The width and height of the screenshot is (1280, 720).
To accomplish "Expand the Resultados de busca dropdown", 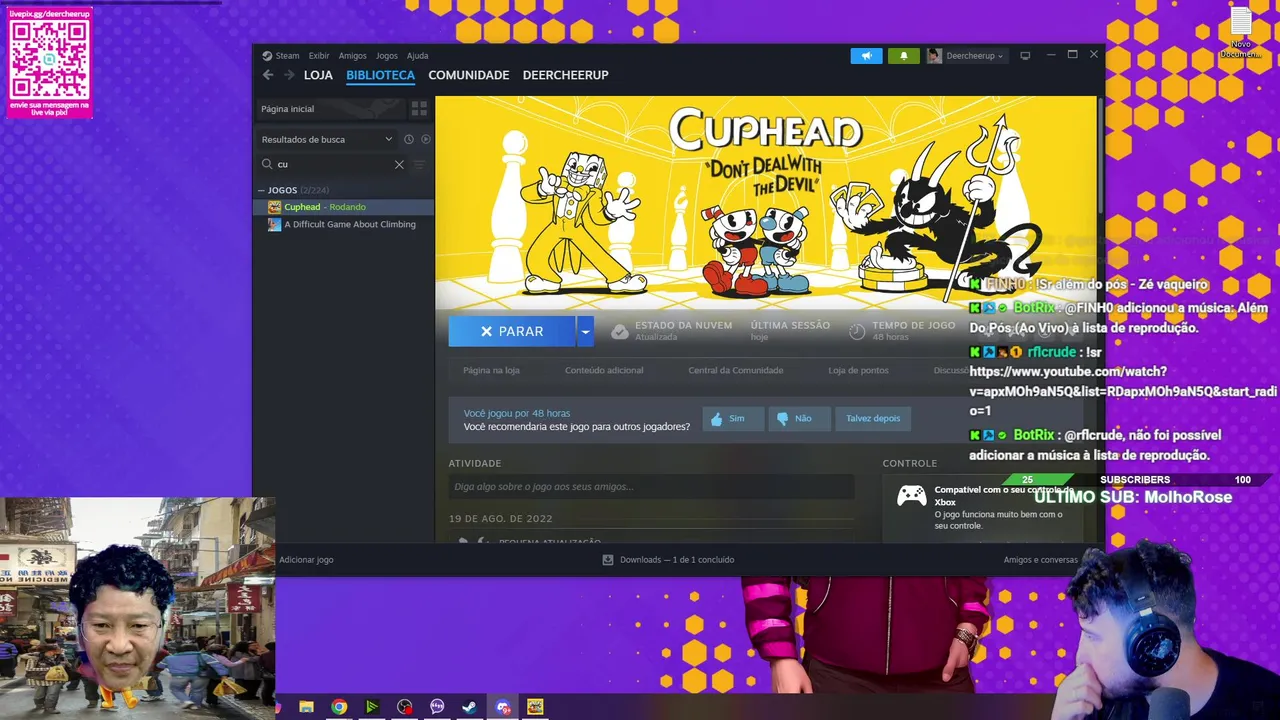I will coord(326,139).
